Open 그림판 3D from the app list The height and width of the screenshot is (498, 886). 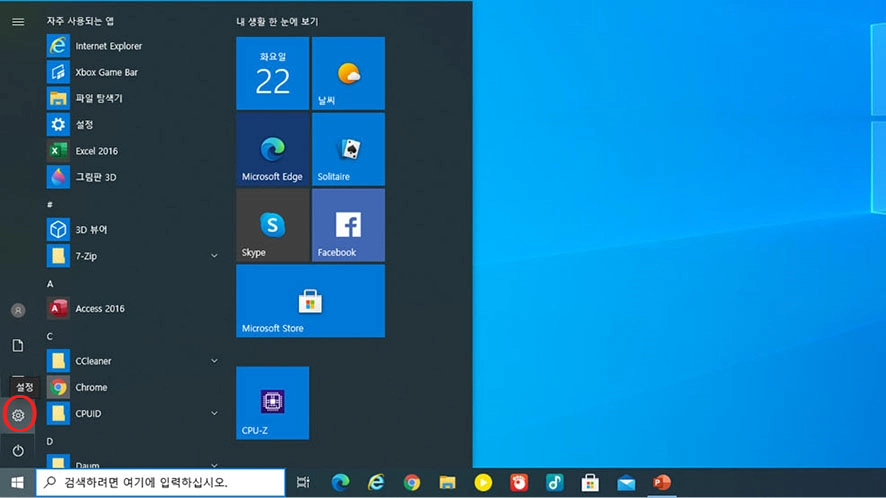(x=133, y=177)
